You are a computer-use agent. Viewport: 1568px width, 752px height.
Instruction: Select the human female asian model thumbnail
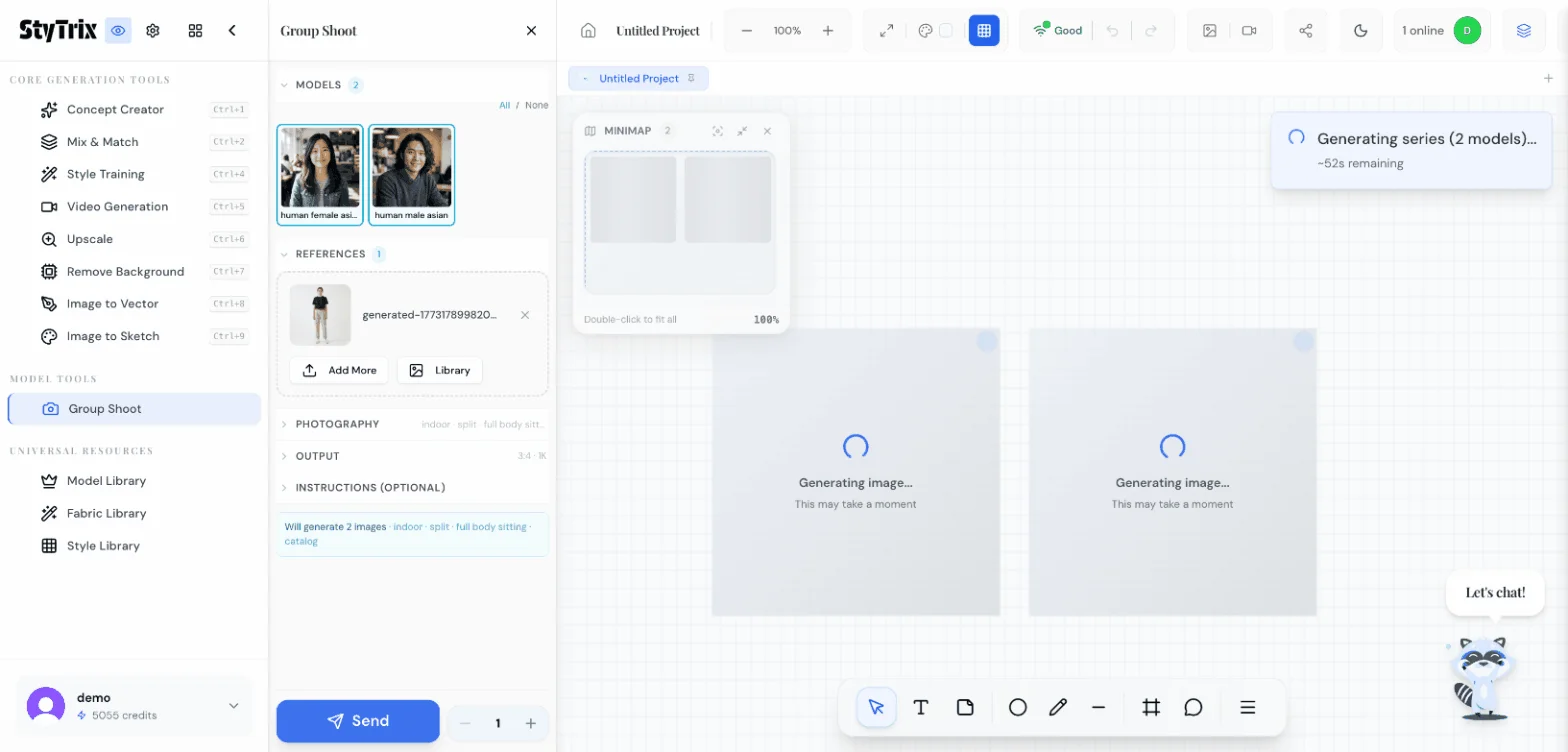320,175
